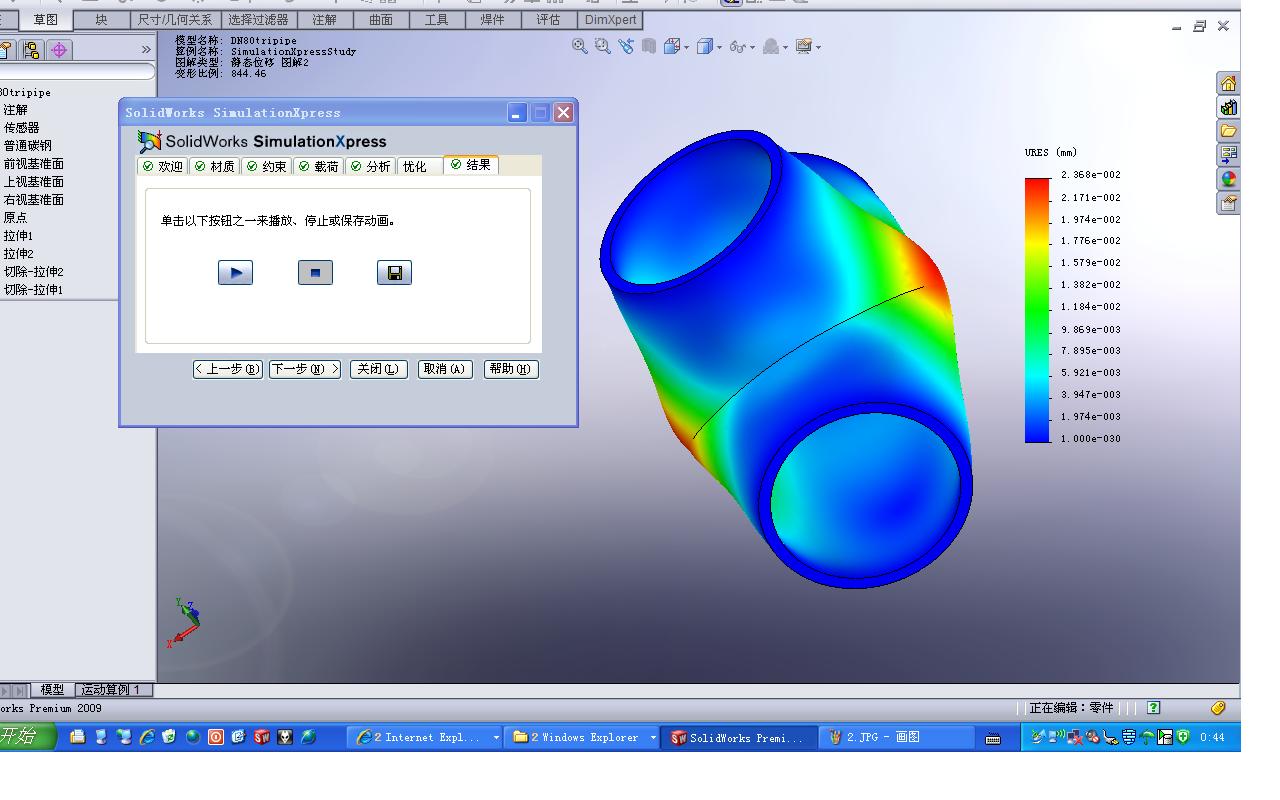1280x800 pixels.
Task: Open the Apply Scene dropdown arrow
Action: point(785,47)
